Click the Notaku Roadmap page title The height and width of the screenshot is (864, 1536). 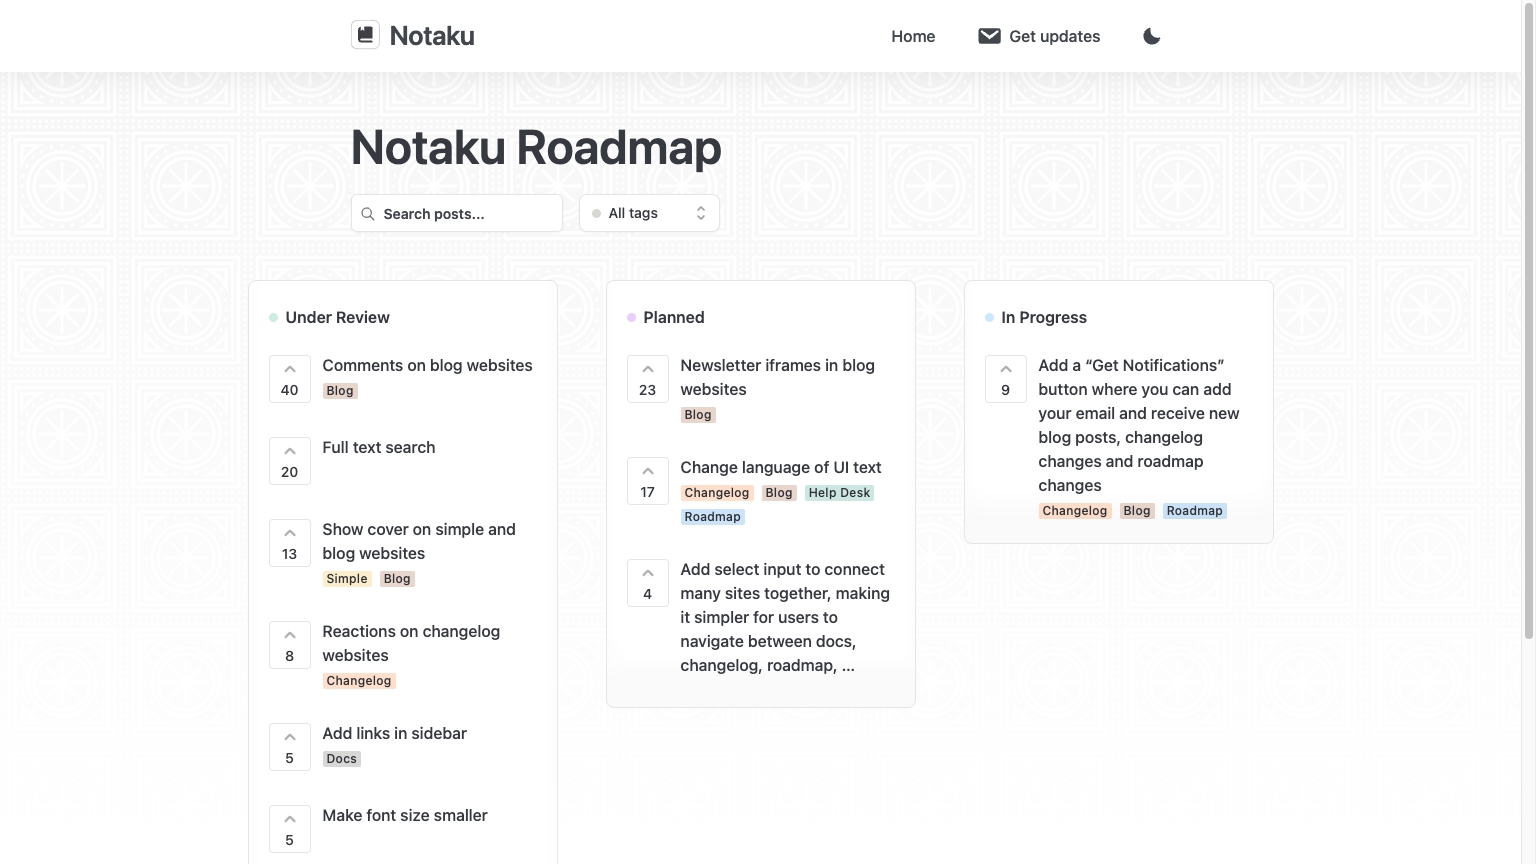536,147
